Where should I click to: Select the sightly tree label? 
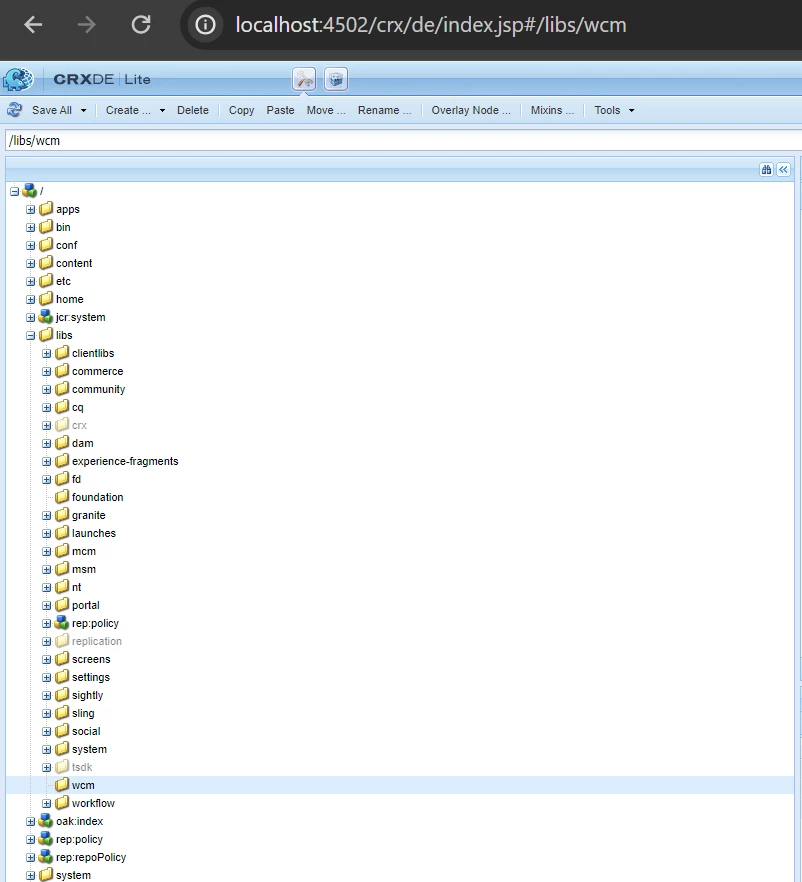pyautogui.click(x=87, y=695)
